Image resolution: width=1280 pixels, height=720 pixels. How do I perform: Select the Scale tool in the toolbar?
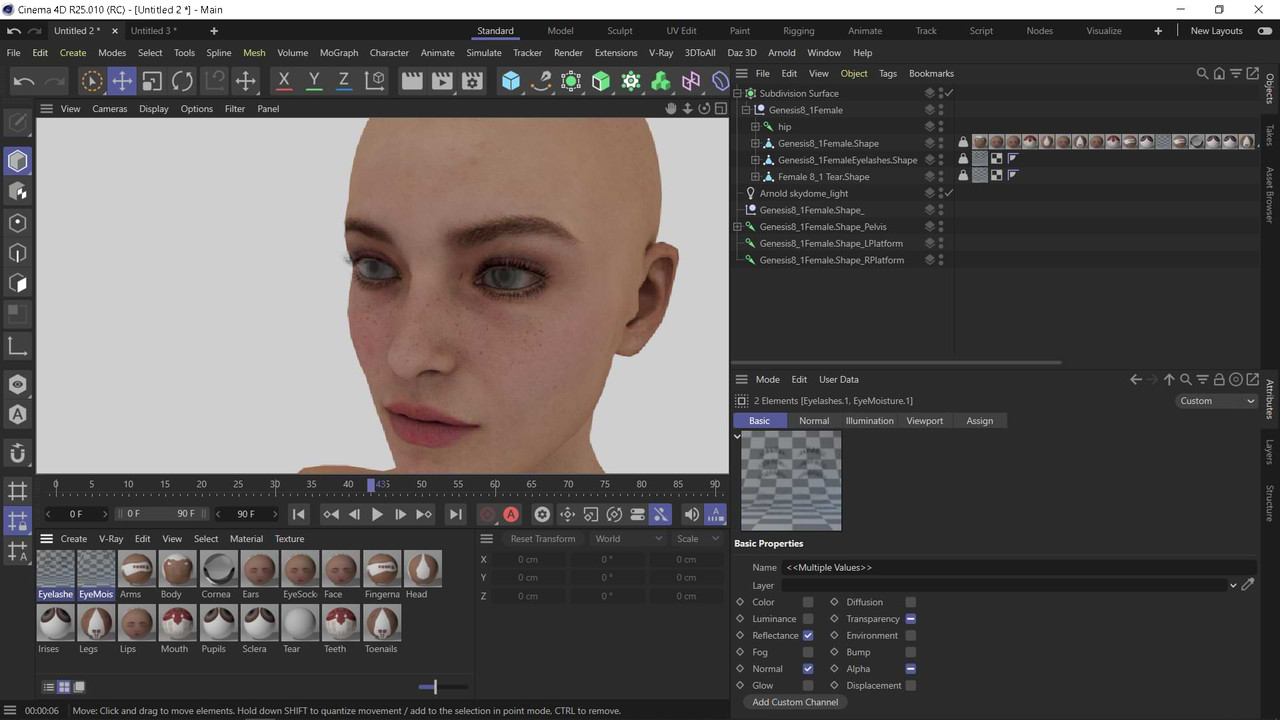click(x=152, y=81)
